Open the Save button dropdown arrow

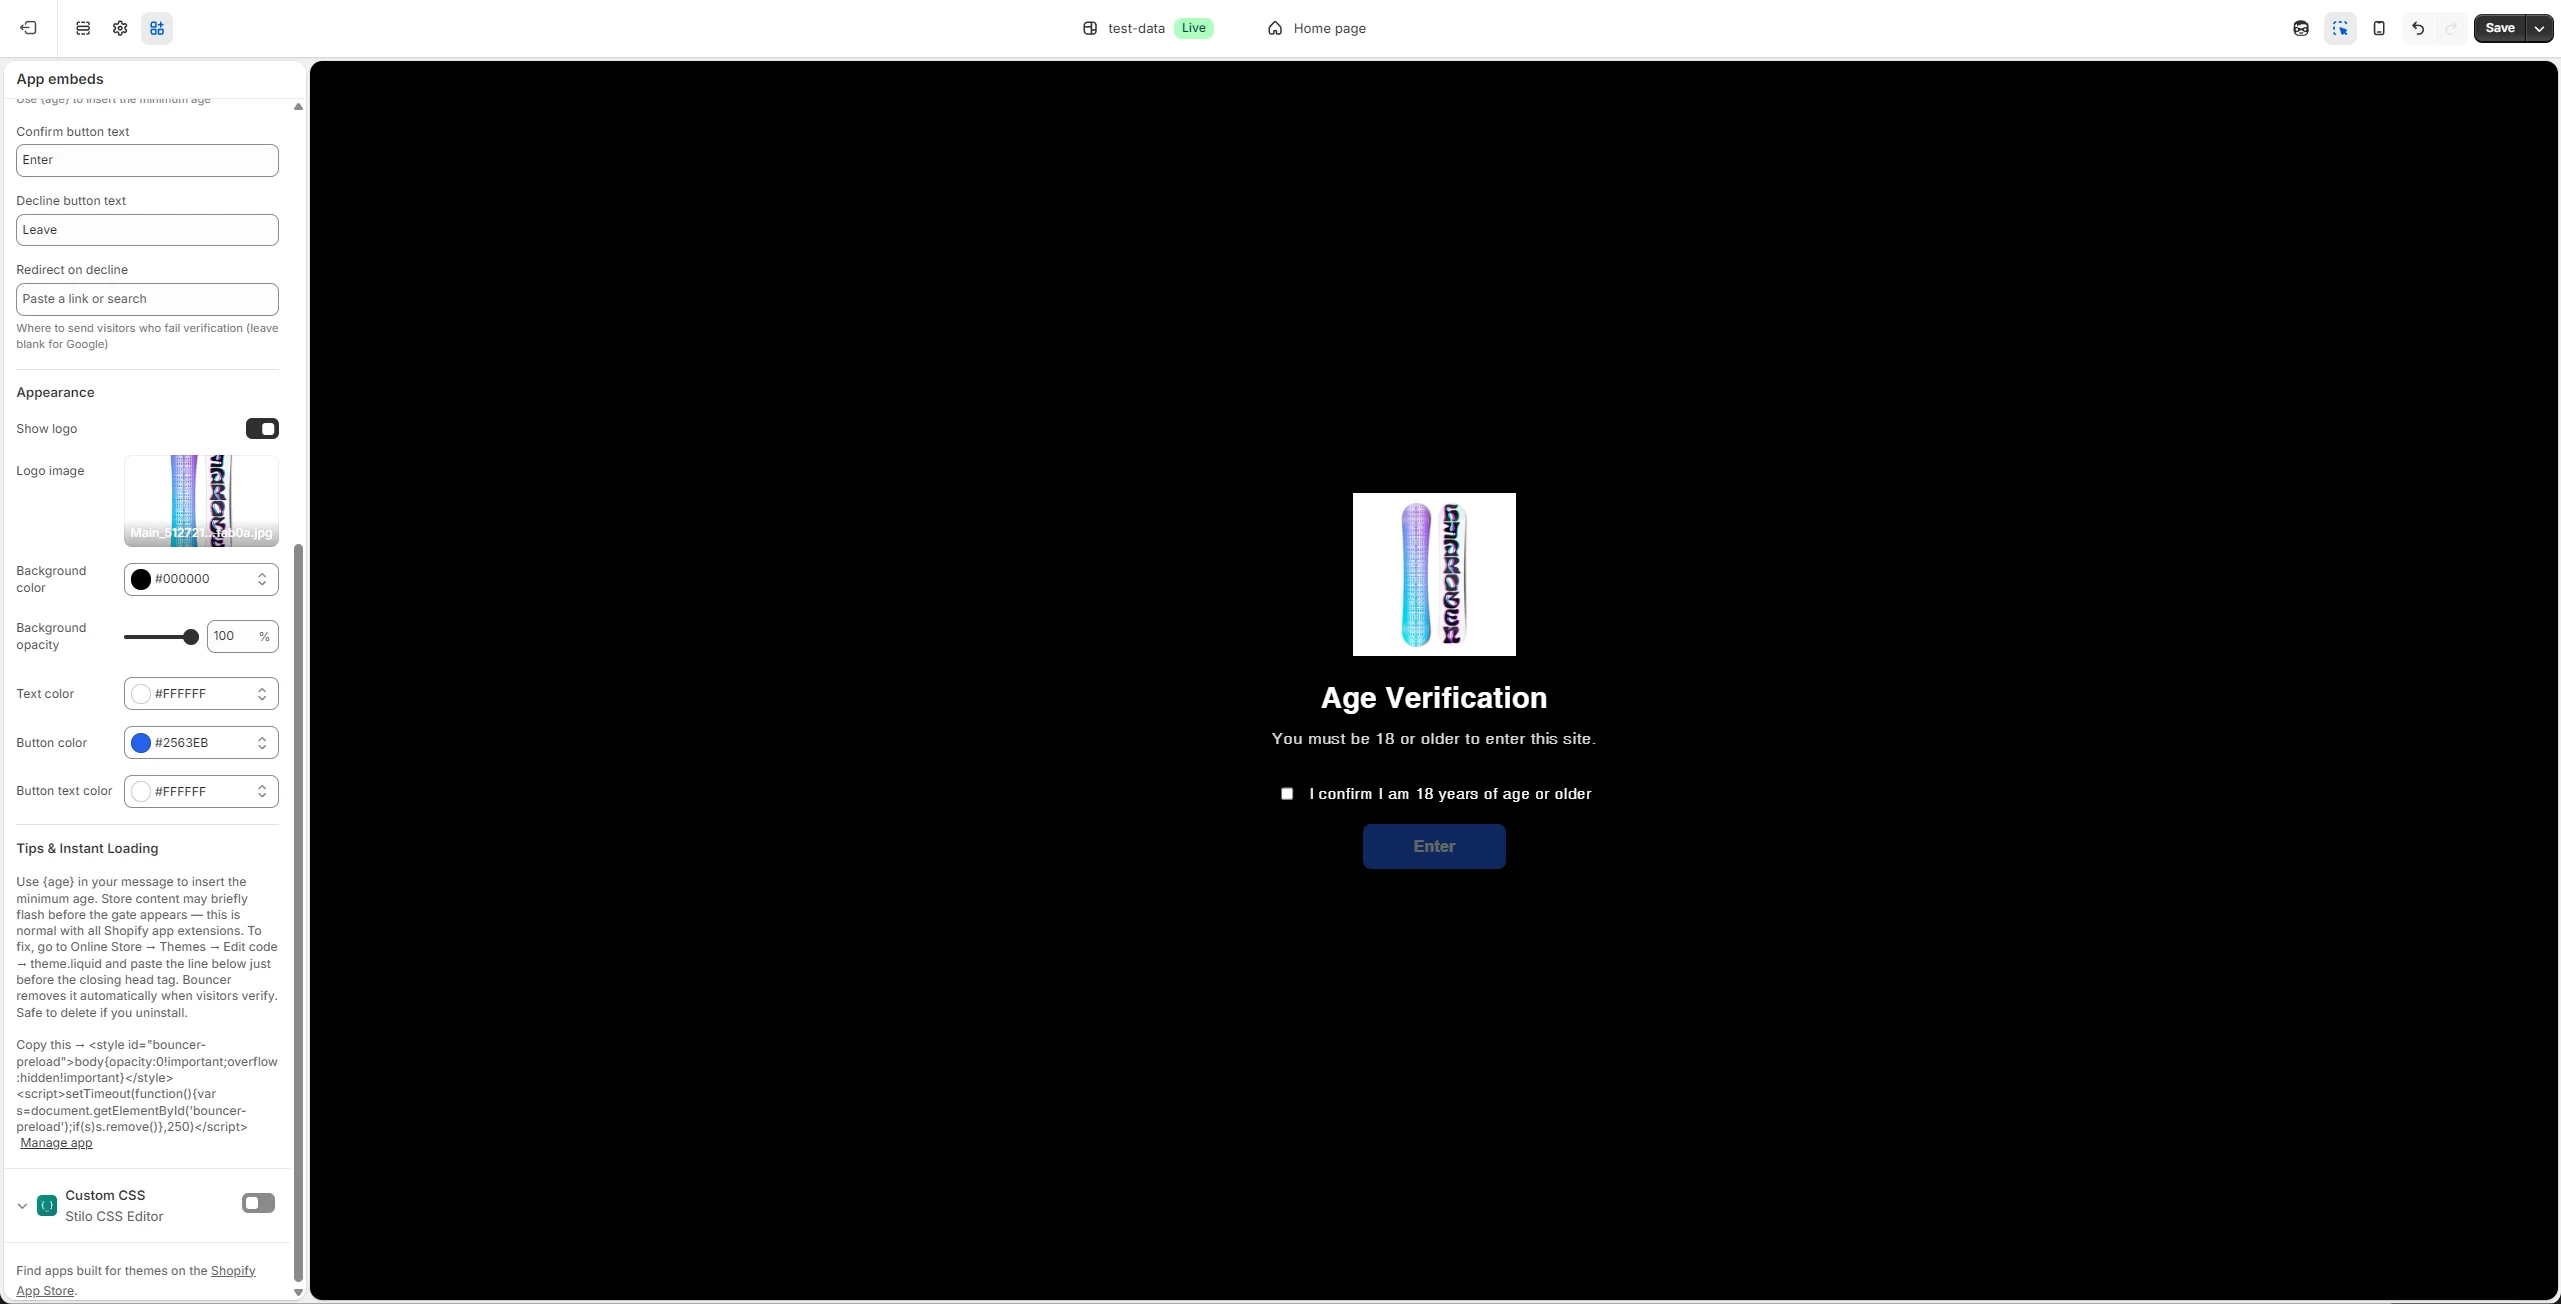pyautogui.click(x=2539, y=28)
